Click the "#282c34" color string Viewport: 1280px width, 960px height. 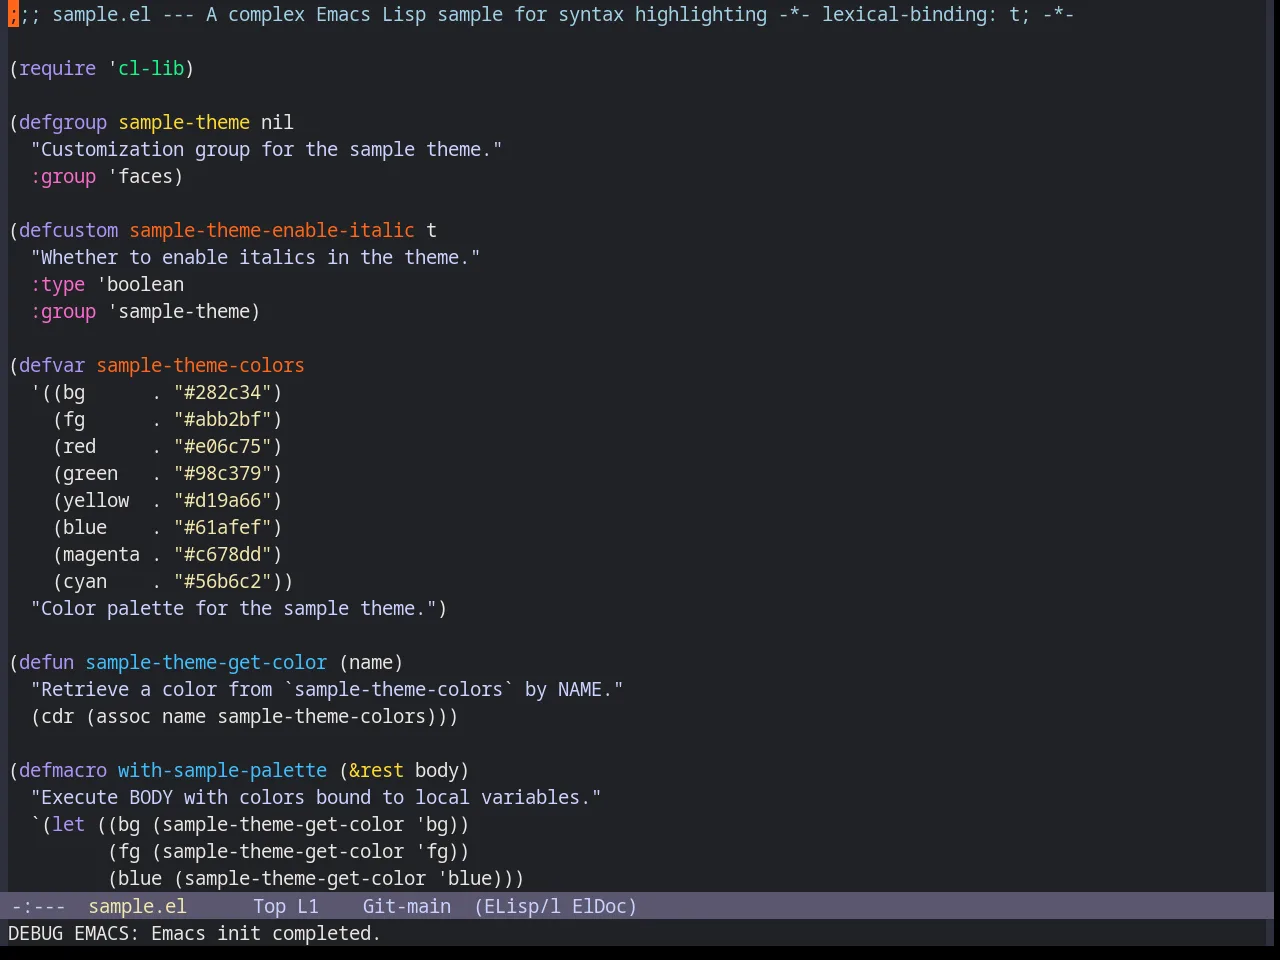pyautogui.click(x=222, y=392)
